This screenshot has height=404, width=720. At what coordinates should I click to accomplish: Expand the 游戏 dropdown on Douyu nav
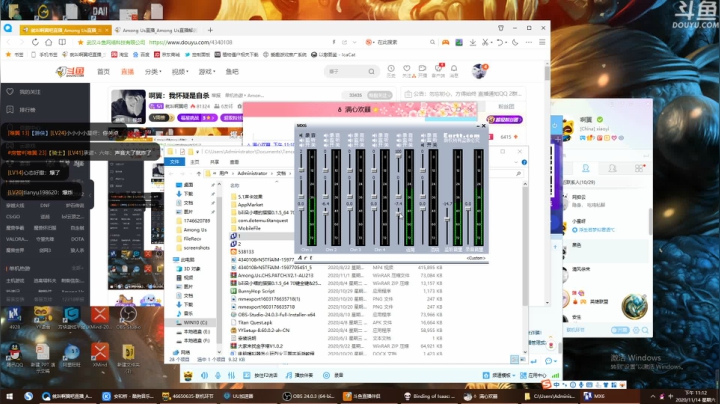coord(207,72)
